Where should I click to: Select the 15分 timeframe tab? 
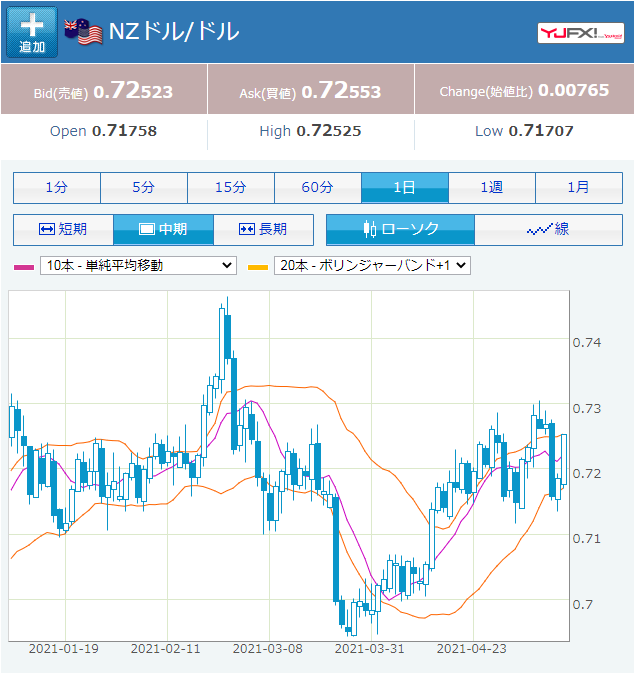[231, 188]
